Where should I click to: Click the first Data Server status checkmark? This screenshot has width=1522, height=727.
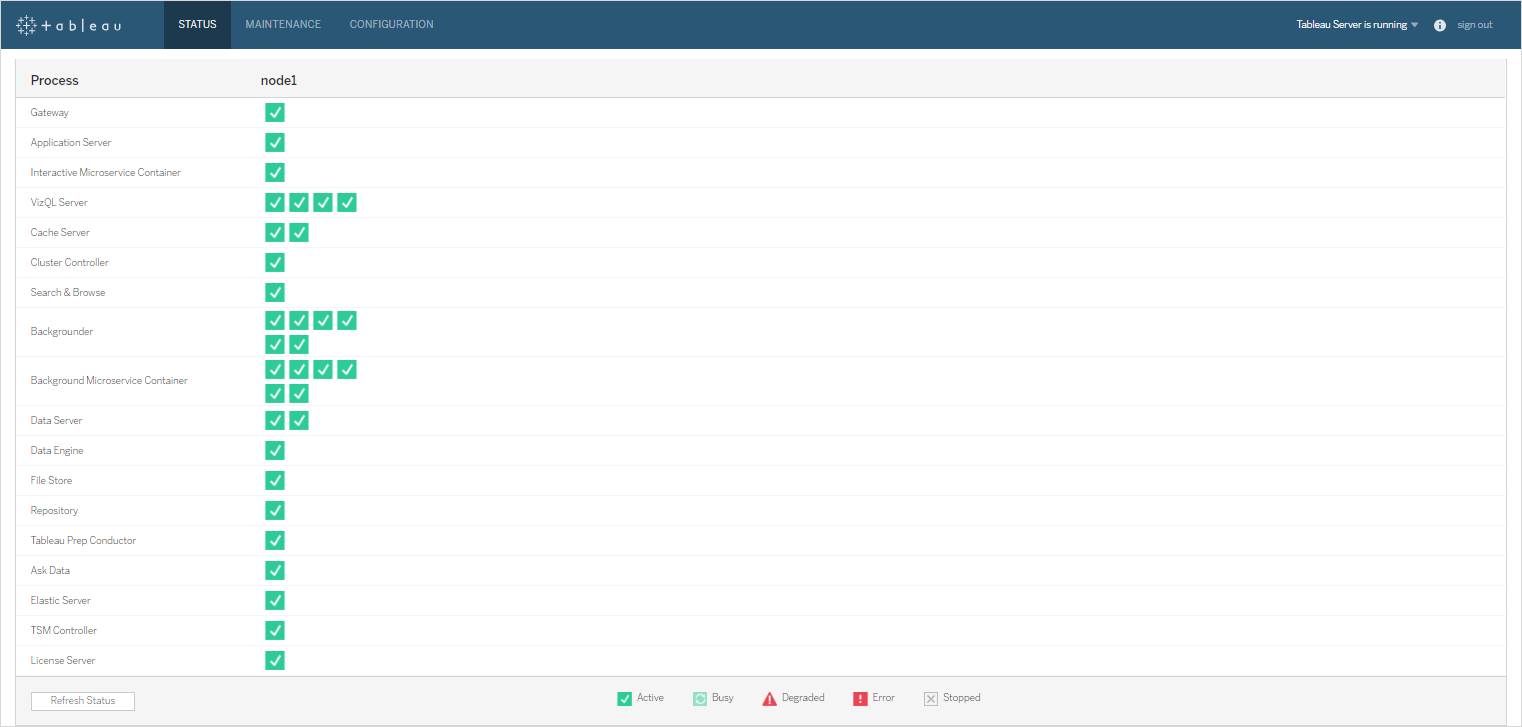click(275, 420)
